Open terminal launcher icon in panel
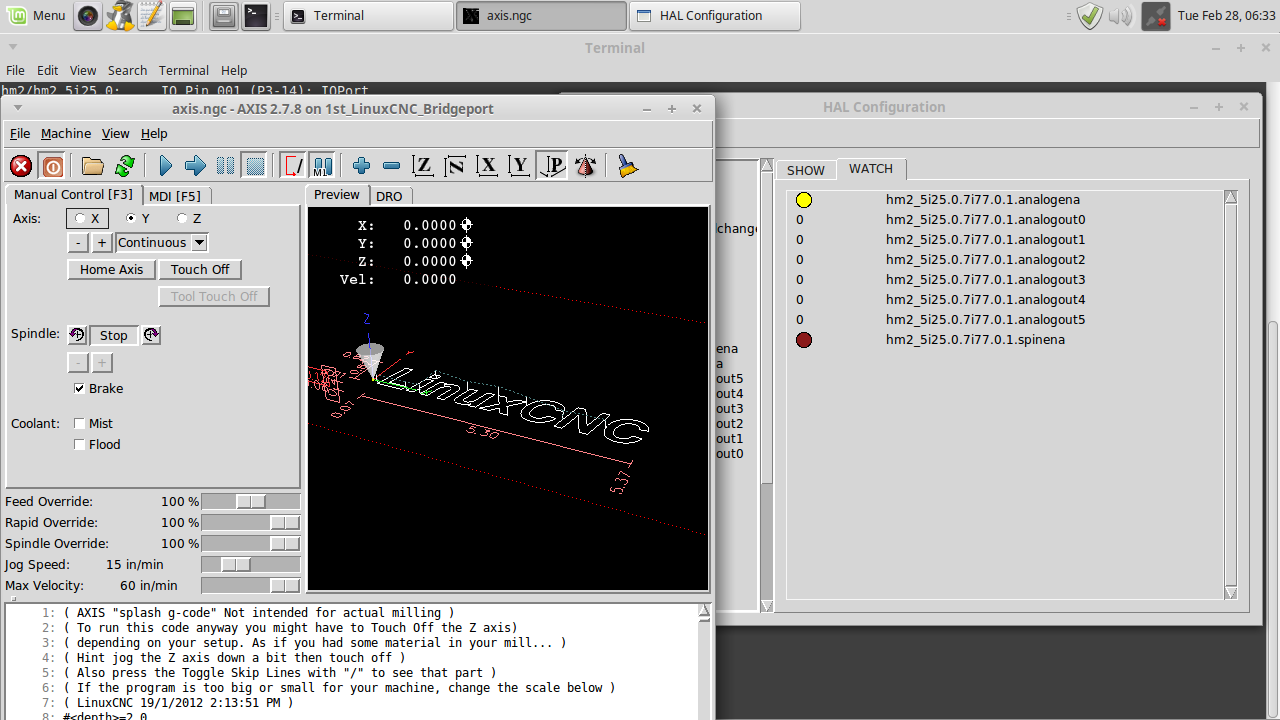Image resolution: width=1280 pixels, height=720 pixels. [x=256, y=15]
